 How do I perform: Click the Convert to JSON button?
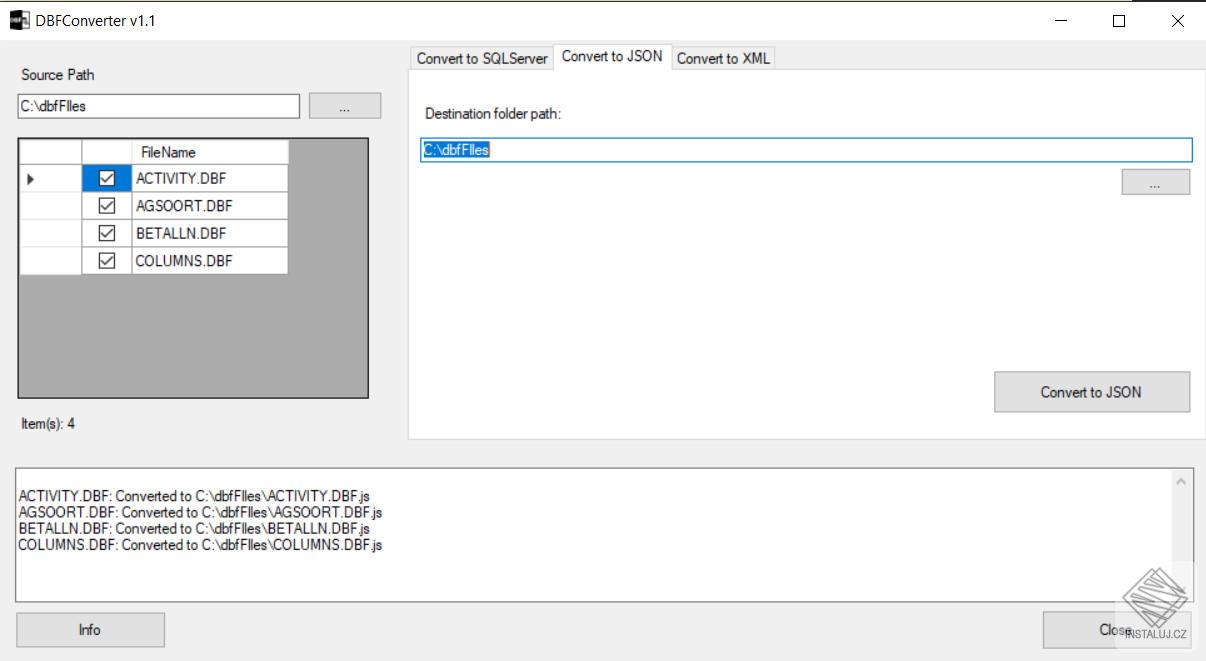pos(1091,391)
